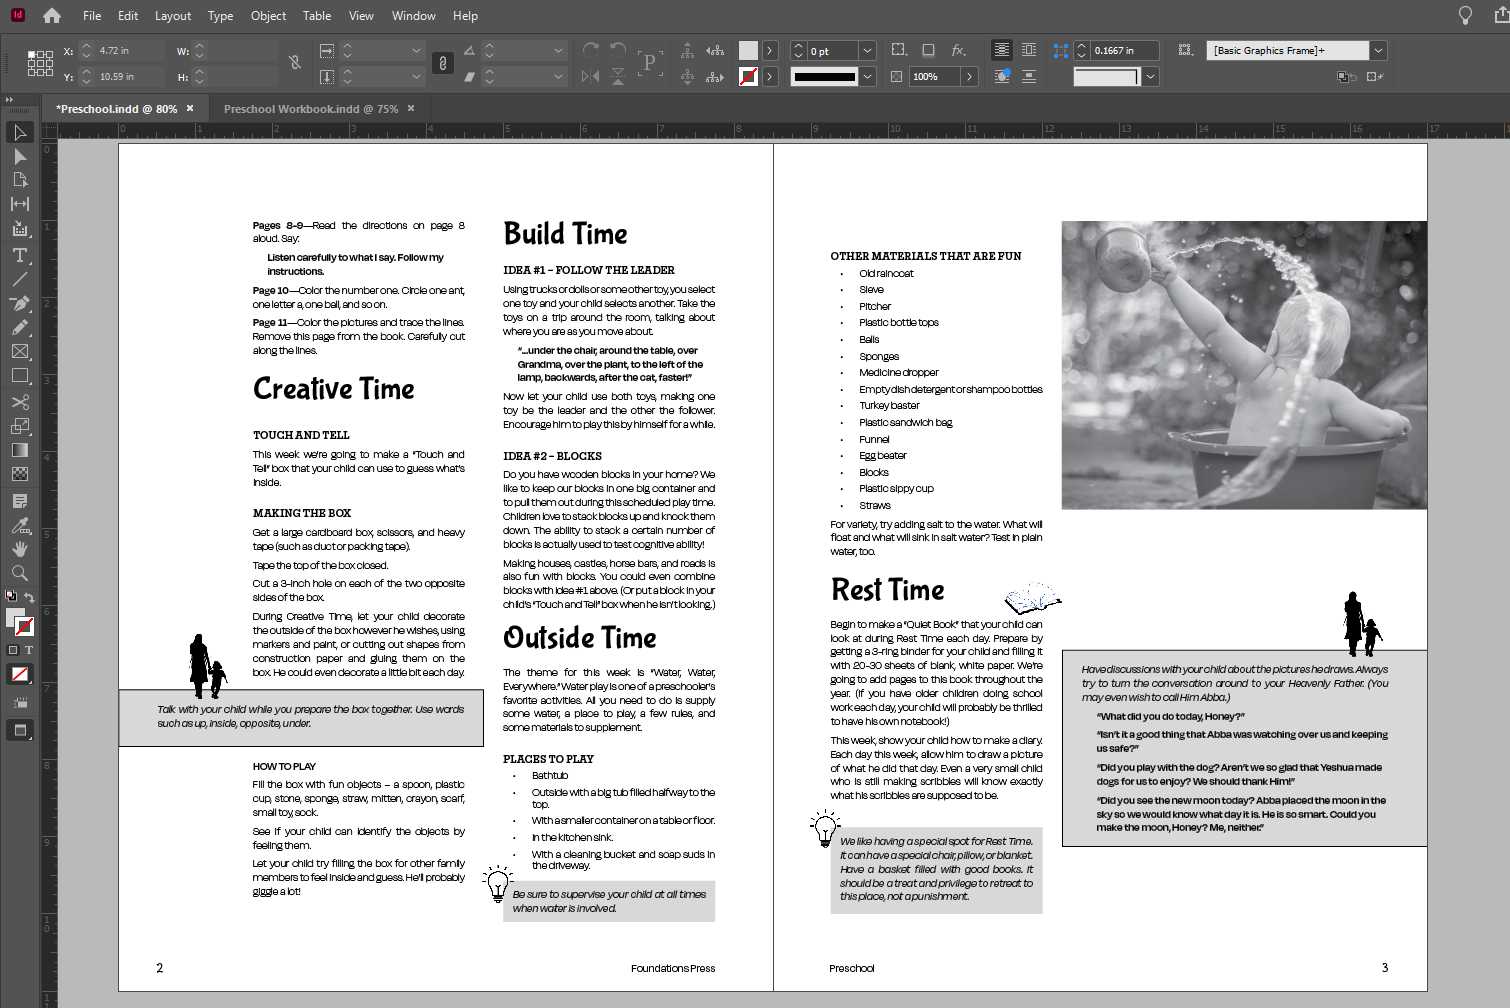The image size is (1510, 1008).
Task: Open the Object menu
Action: point(268,16)
